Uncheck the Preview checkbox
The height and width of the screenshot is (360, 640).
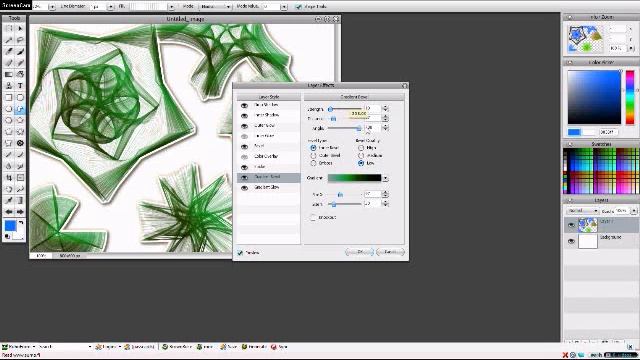[240, 253]
